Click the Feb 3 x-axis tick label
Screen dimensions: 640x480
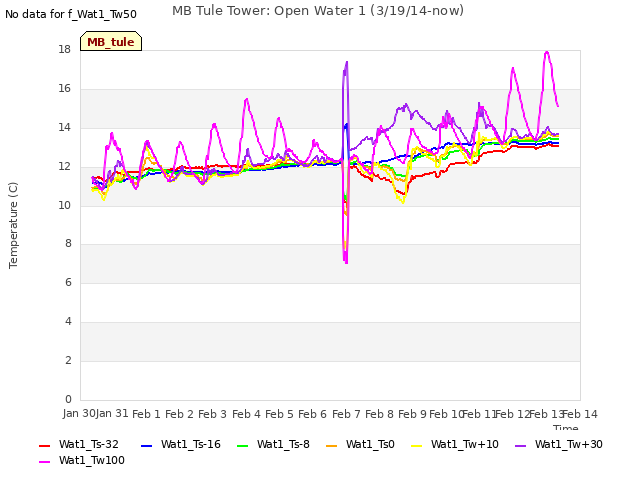point(212,414)
